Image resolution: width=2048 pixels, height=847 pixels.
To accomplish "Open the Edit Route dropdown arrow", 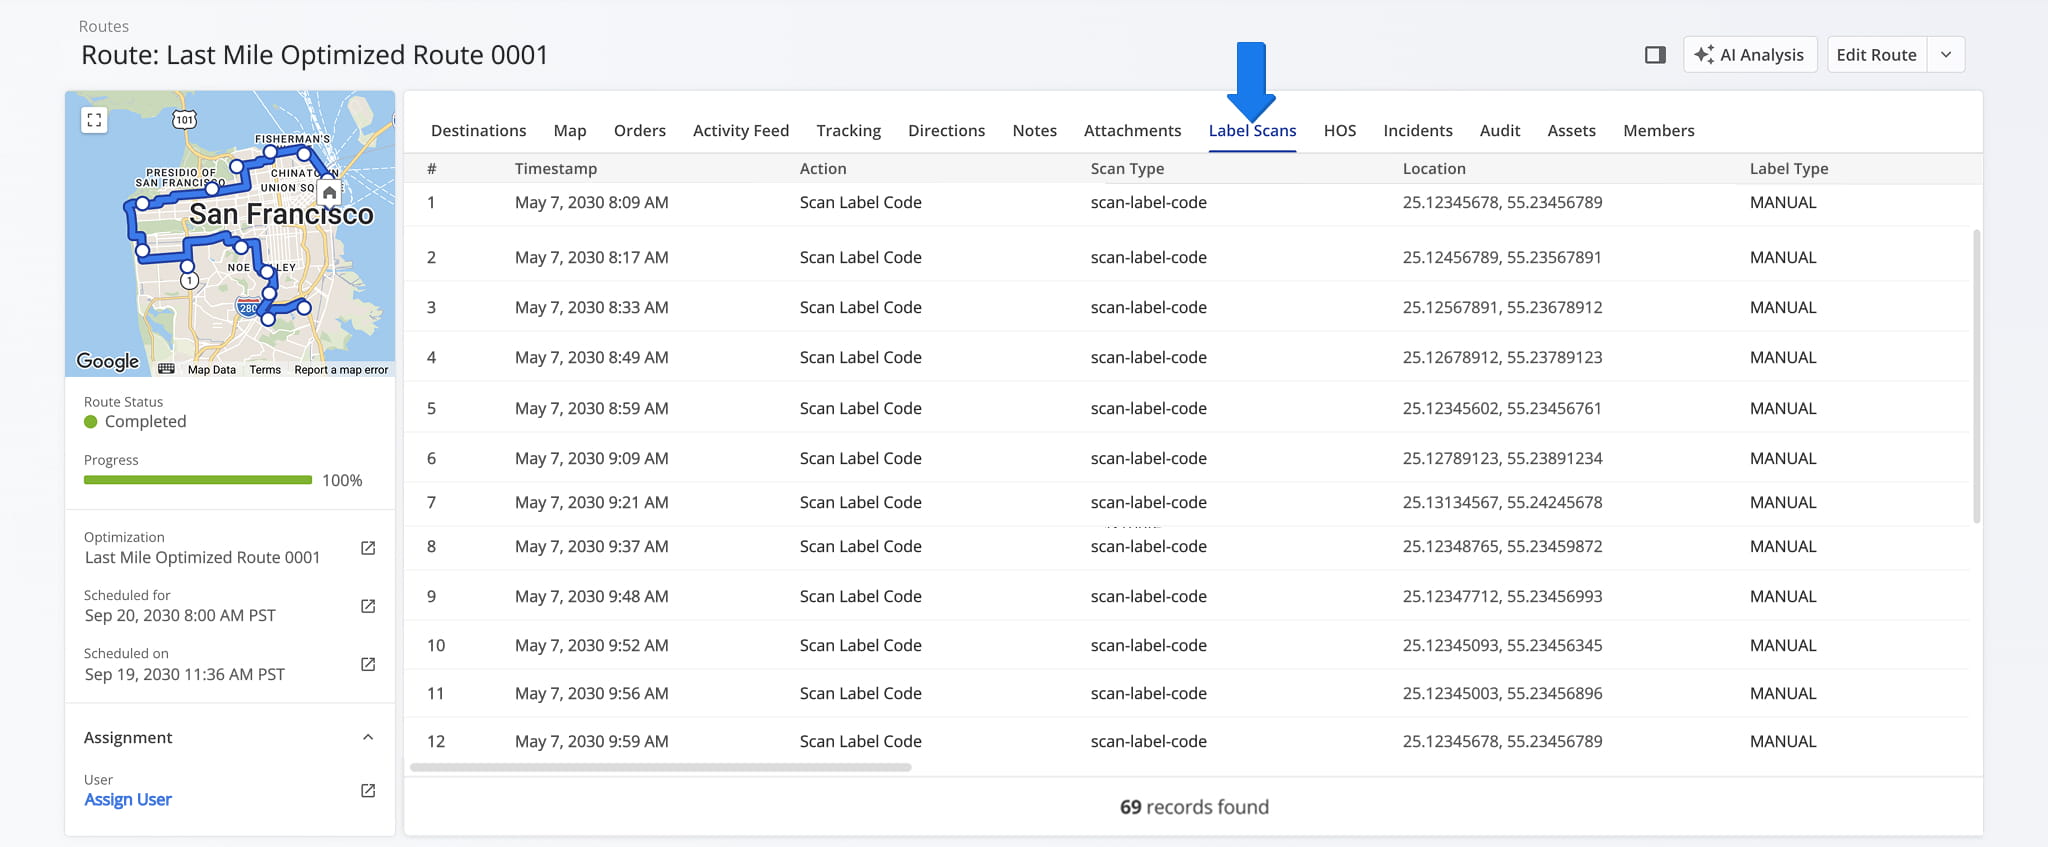I will [1946, 55].
